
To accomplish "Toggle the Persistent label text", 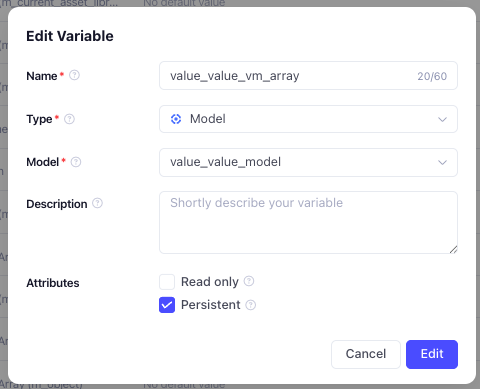I will (210, 305).
